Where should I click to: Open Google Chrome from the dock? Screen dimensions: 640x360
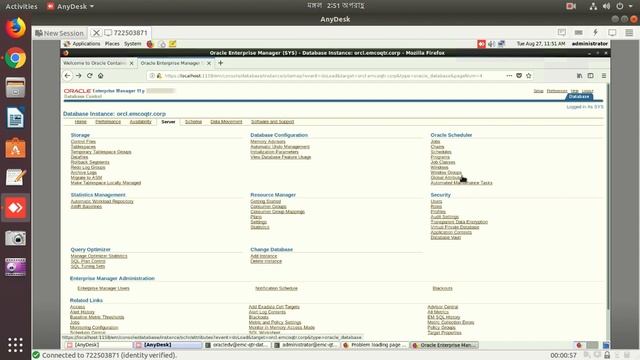coord(16,58)
